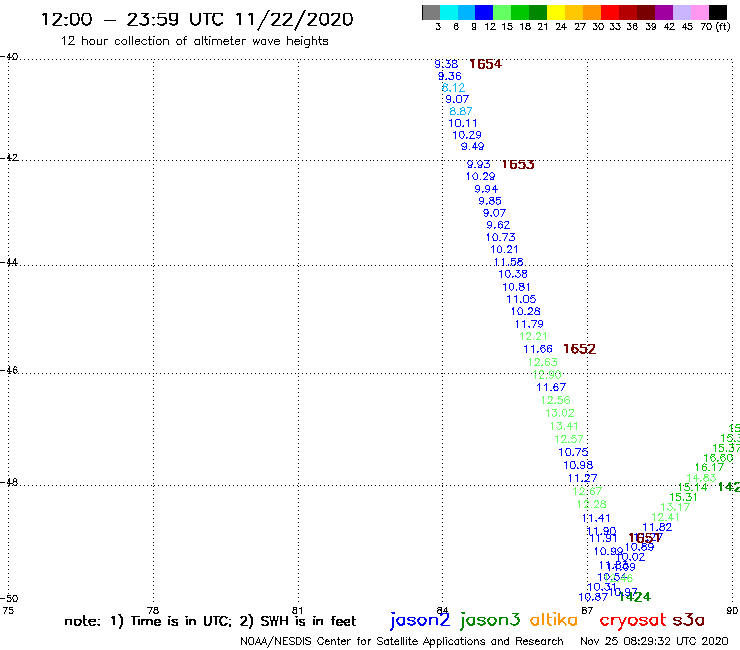This screenshot has width=740, height=650.
Task: Click the green value 14.83
Action: tap(702, 478)
